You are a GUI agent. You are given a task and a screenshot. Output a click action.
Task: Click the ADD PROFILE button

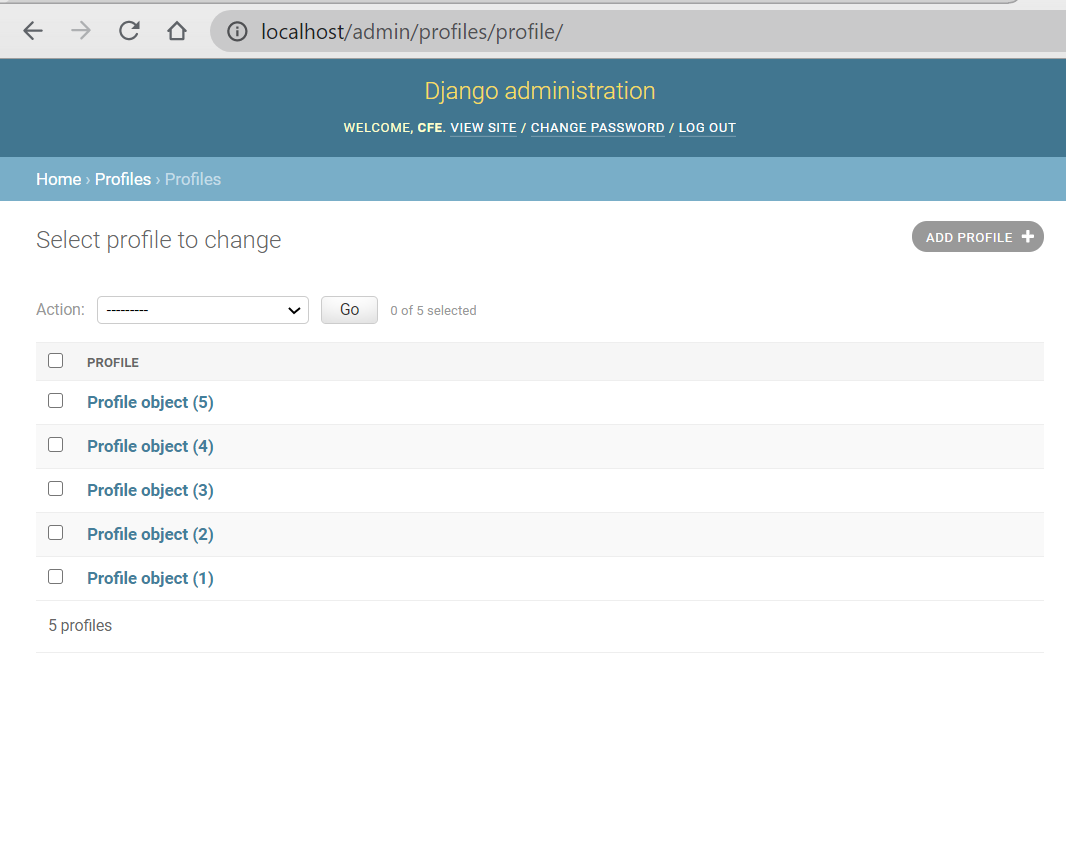[x=978, y=236]
